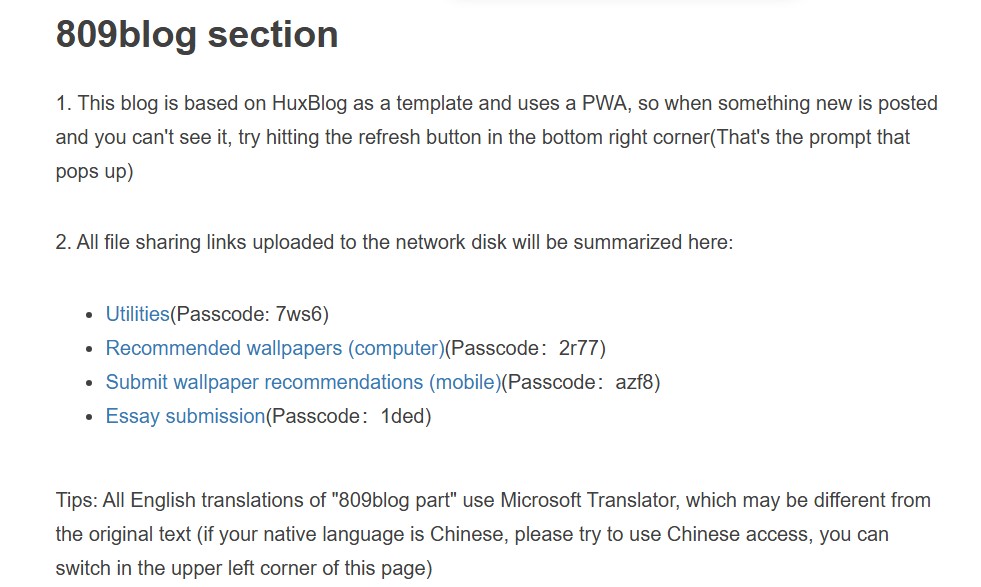
Task: Click the bullet before Recommended wallpapers
Action: 89,349
